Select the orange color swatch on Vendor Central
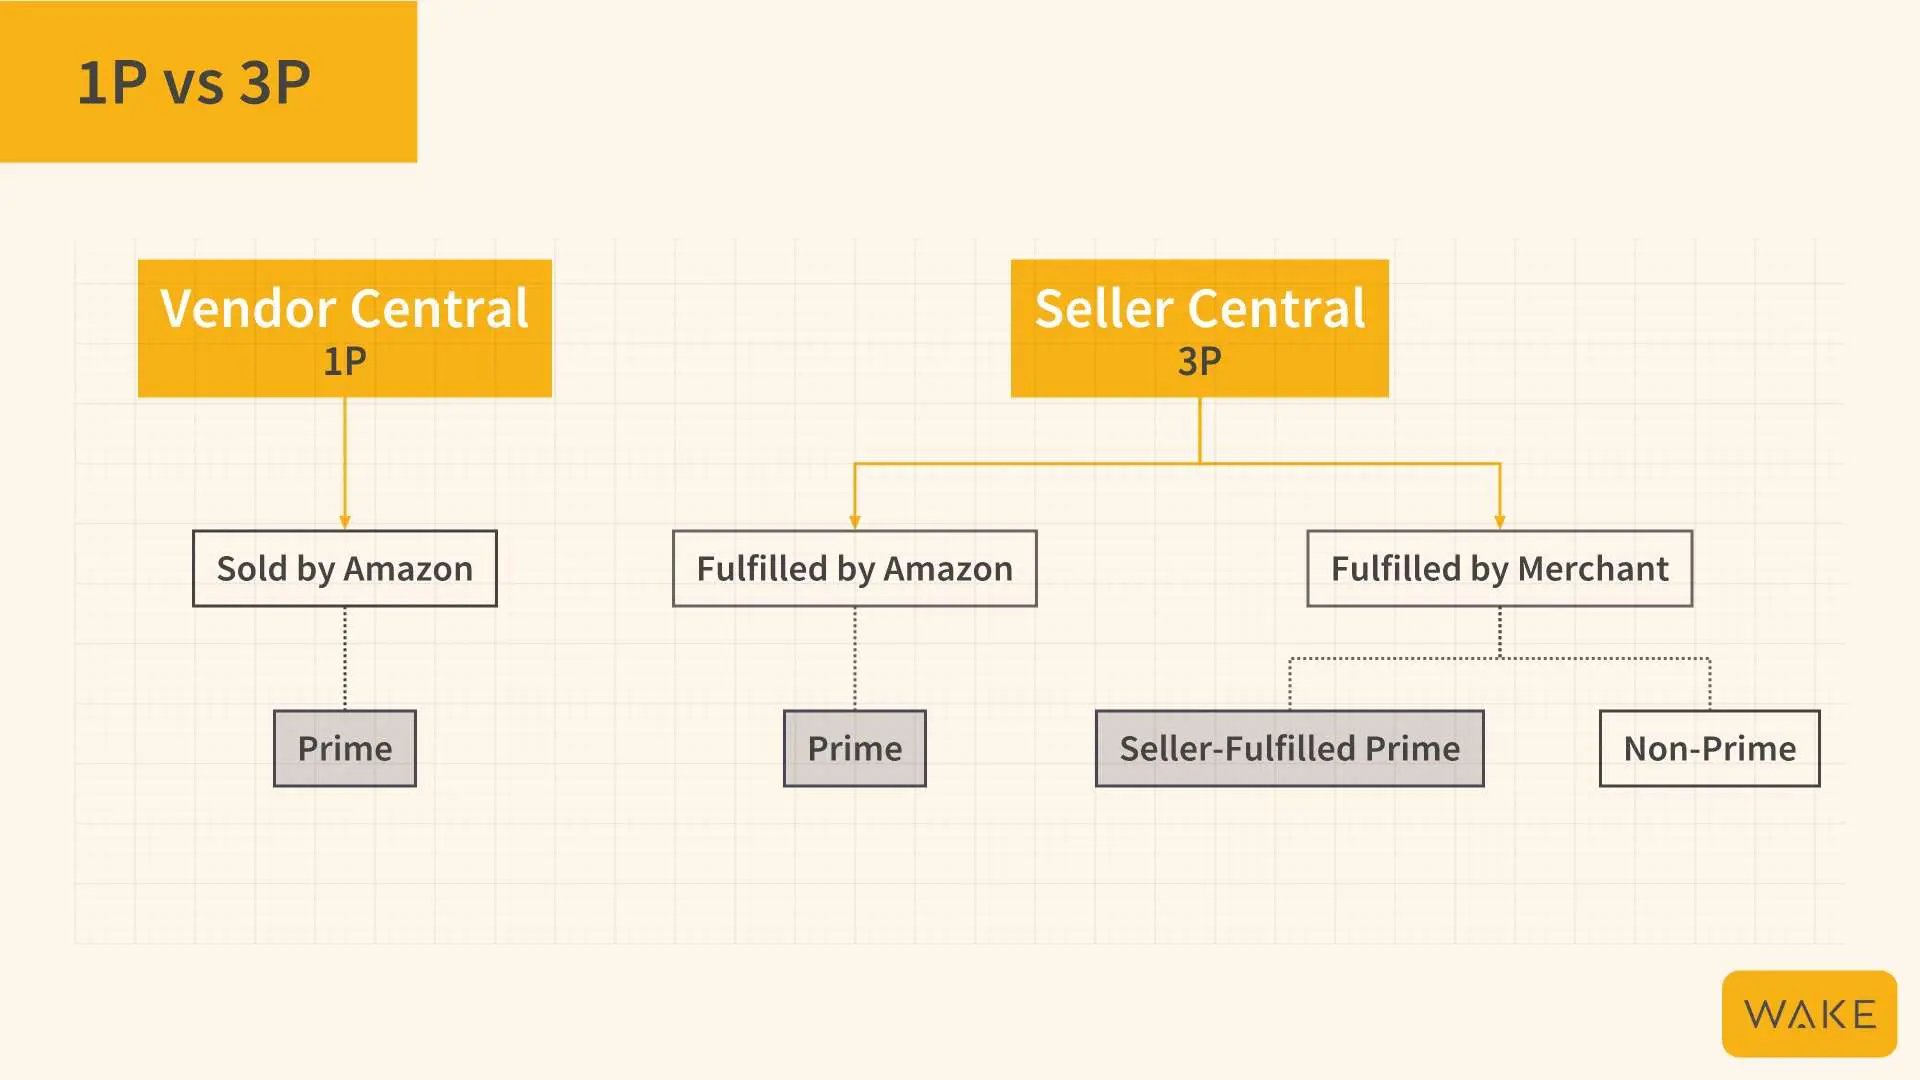The width and height of the screenshot is (1920, 1080). 348,328
